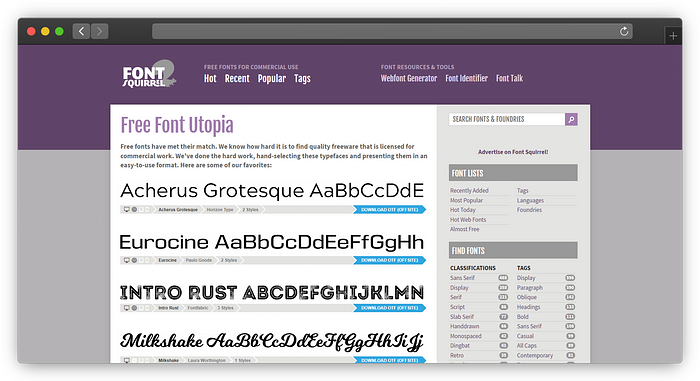Open the Font Talk page

509,78
